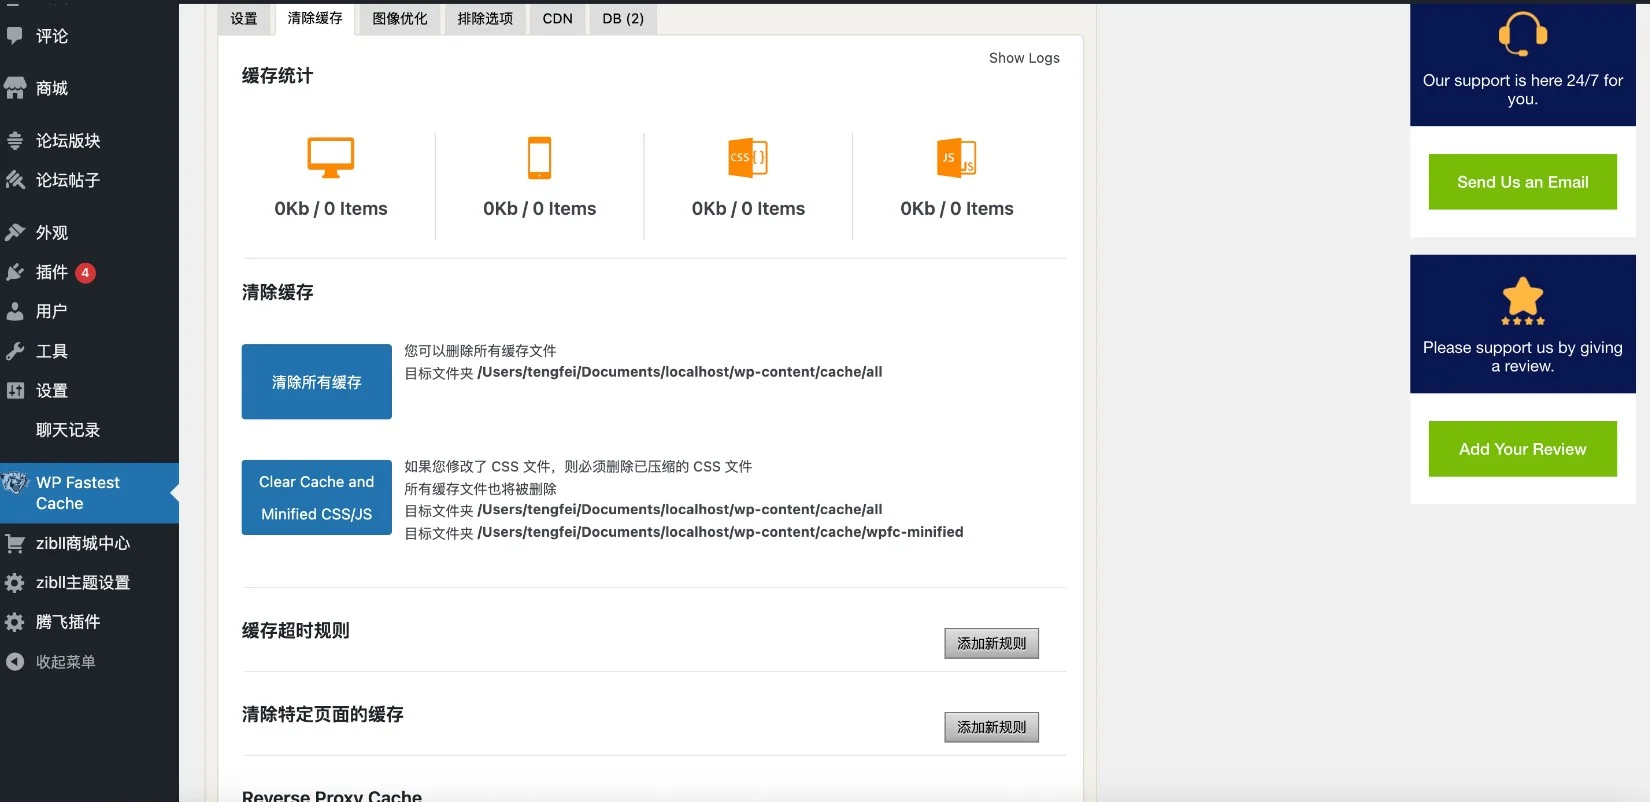
Task: Click the 插件 plugins plug icon
Action: click(x=15, y=272)
